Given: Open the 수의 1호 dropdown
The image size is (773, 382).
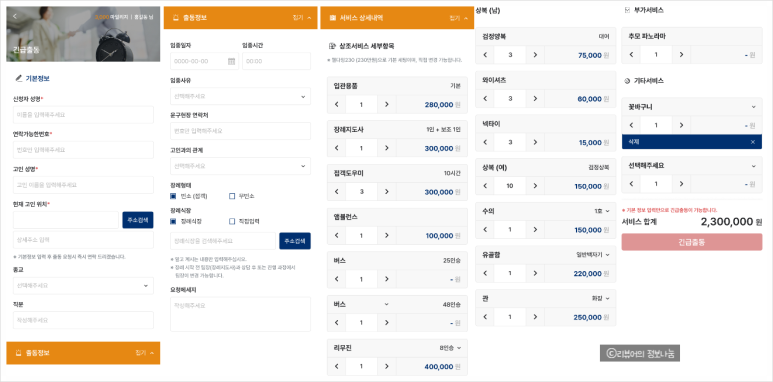Looking at the screenshot, I should tap(602, 211).
